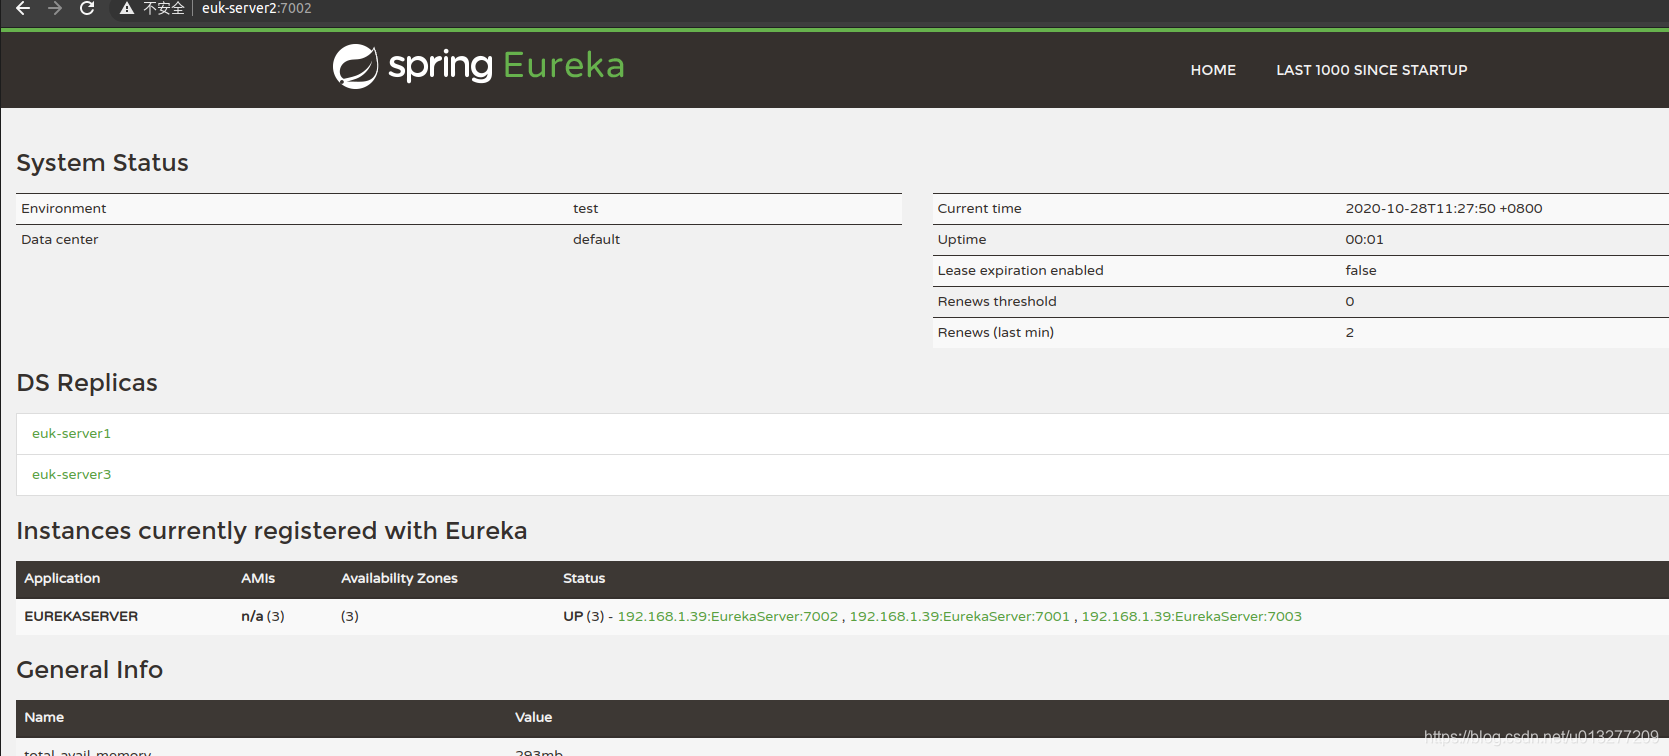
Task: Click the Spring Eureka logo
Action: [478, 66]
